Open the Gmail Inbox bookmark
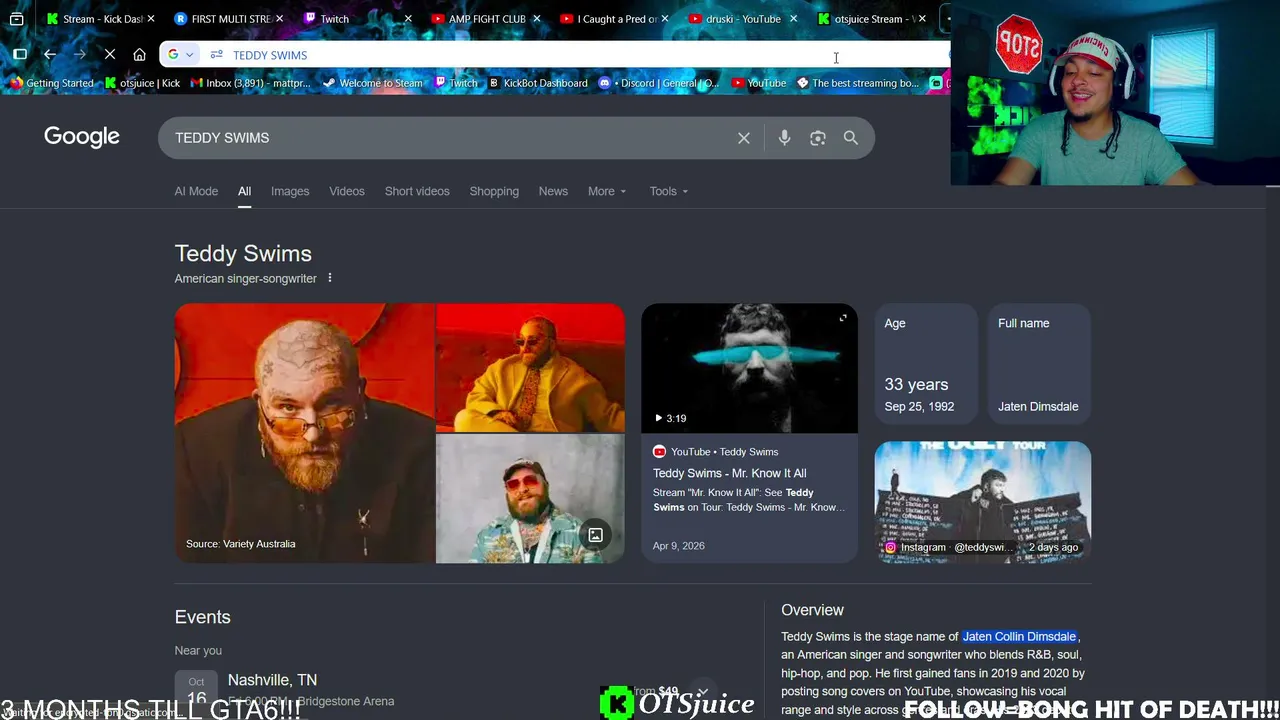This screenshot has width=1280, height=720. click(251, 83)
